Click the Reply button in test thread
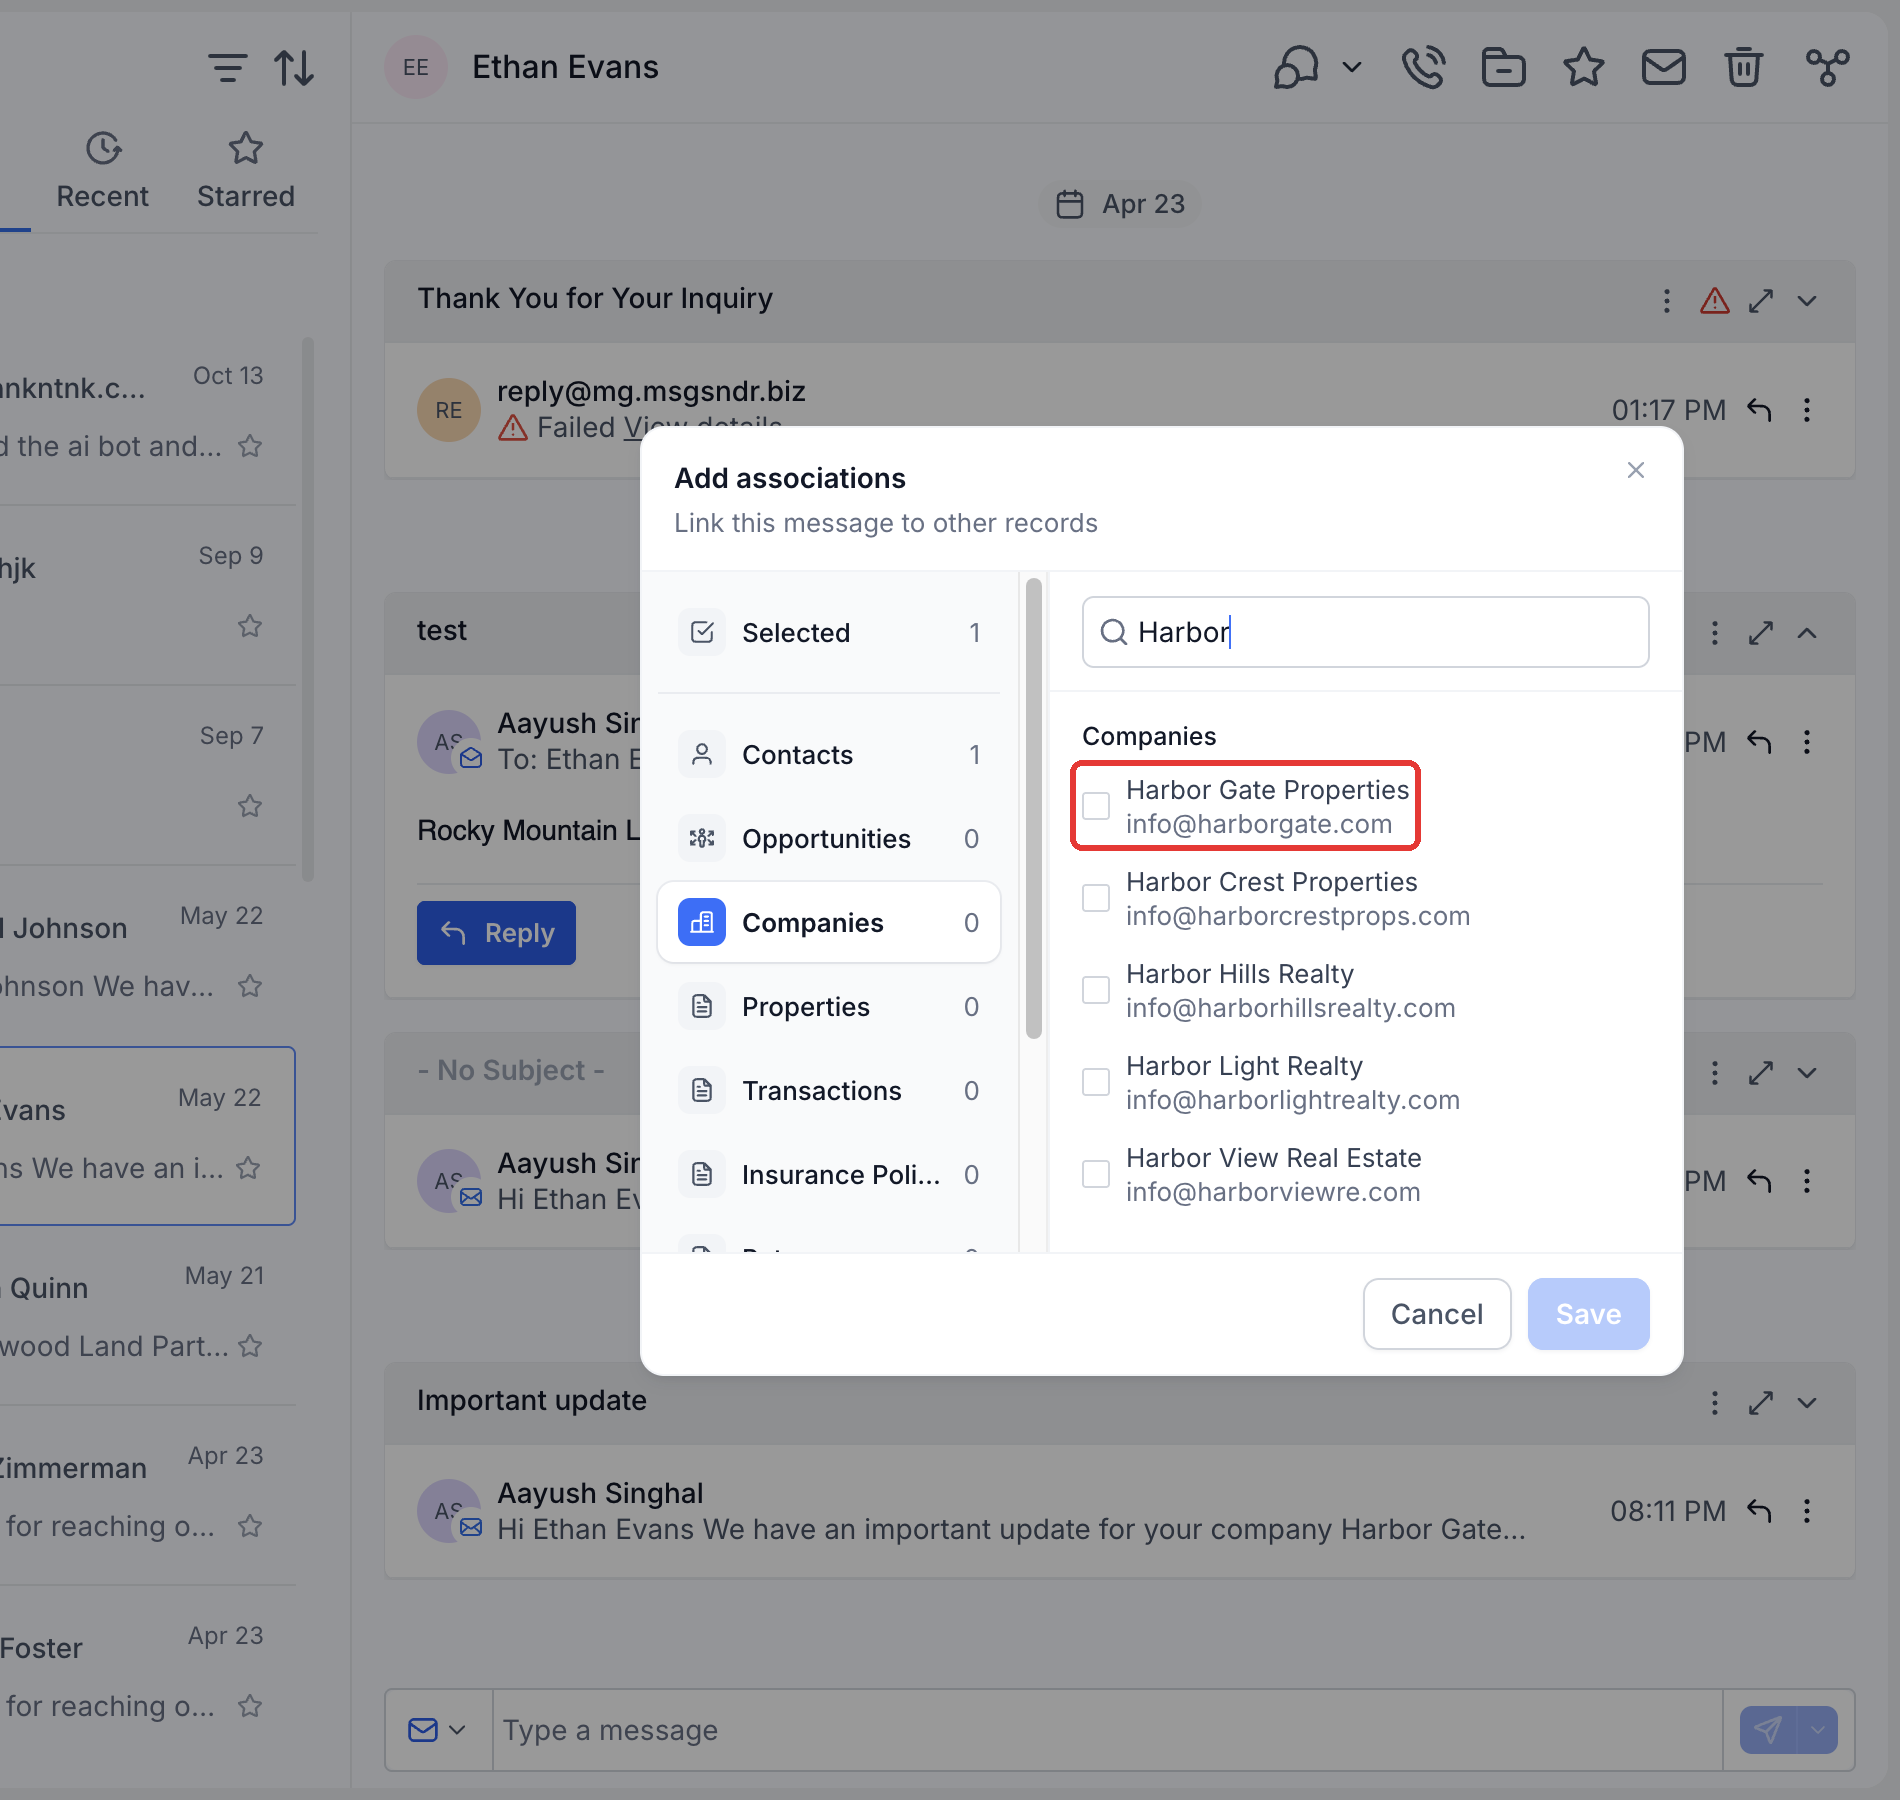This screenshot has height=1800, width=1900. (x=496, y=933)
